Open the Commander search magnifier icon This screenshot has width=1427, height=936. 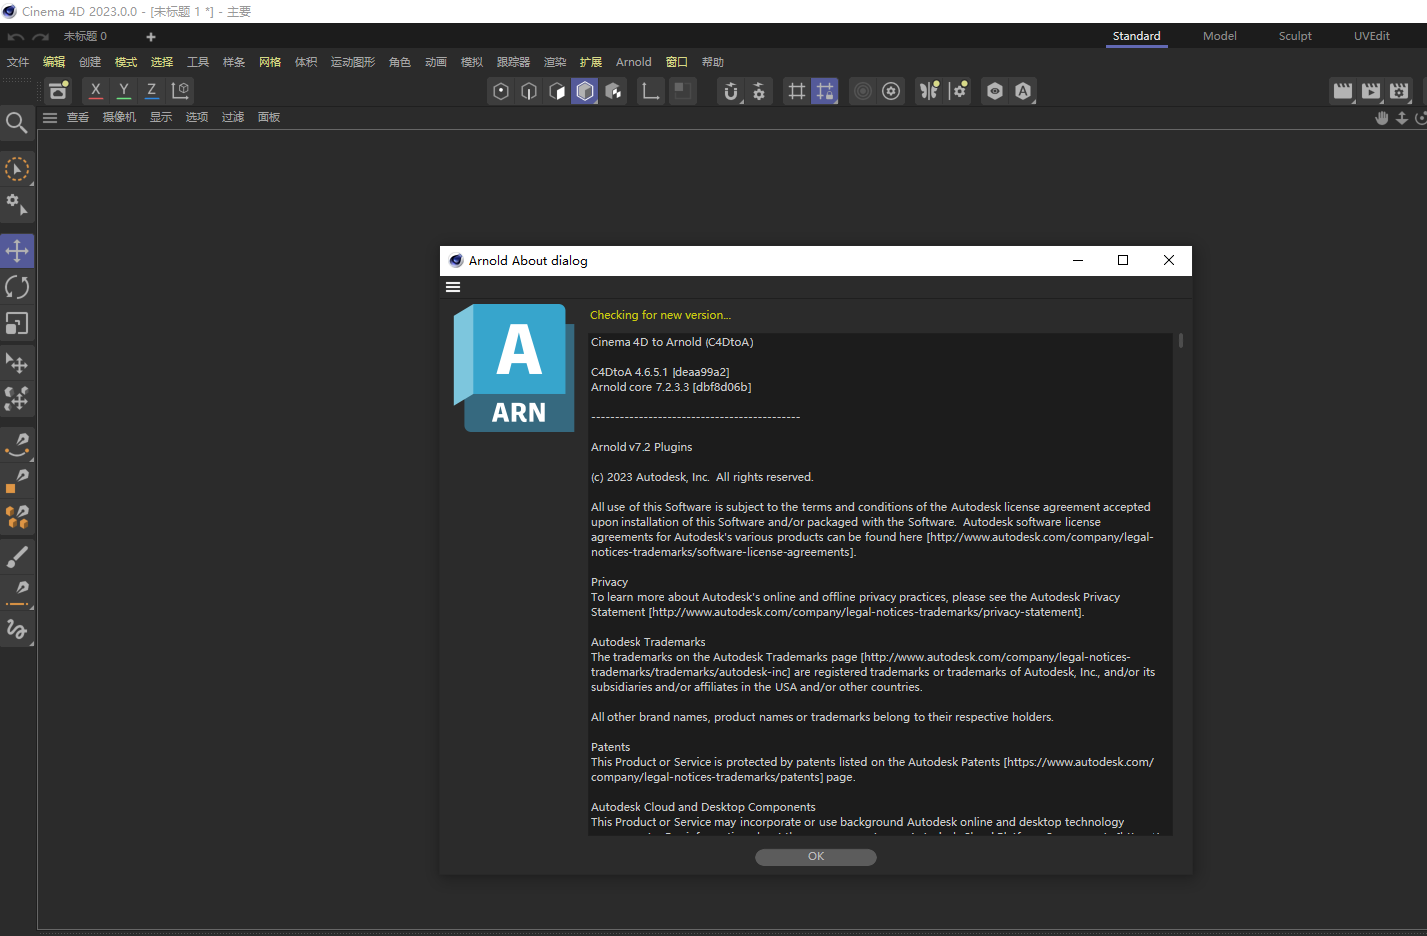pos(16,122)
